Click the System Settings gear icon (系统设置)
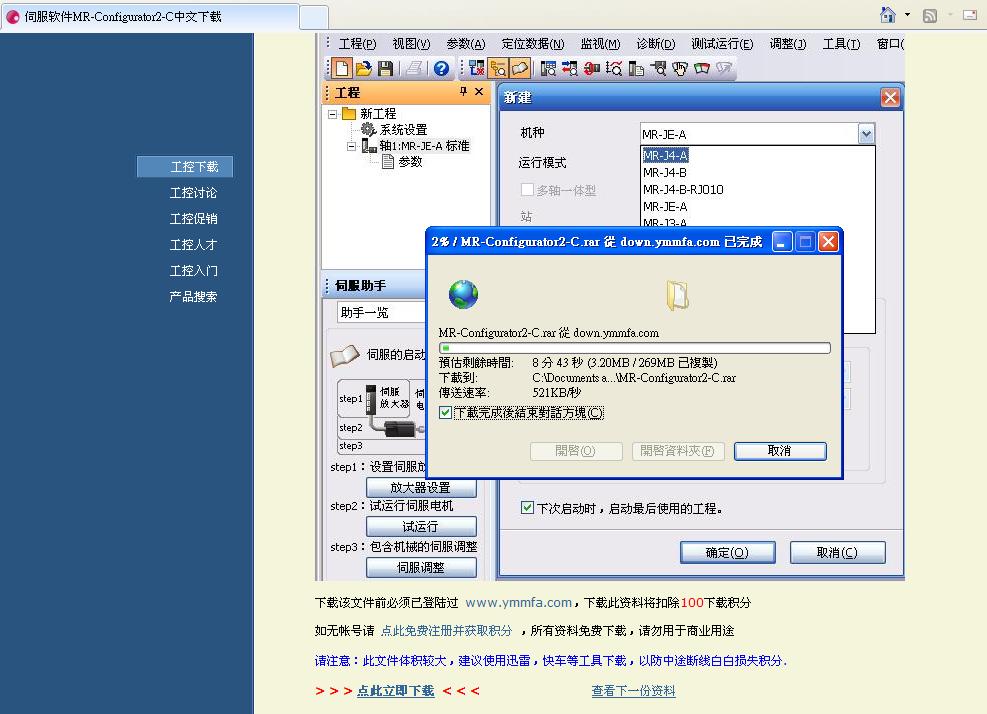 coord(368,130)
